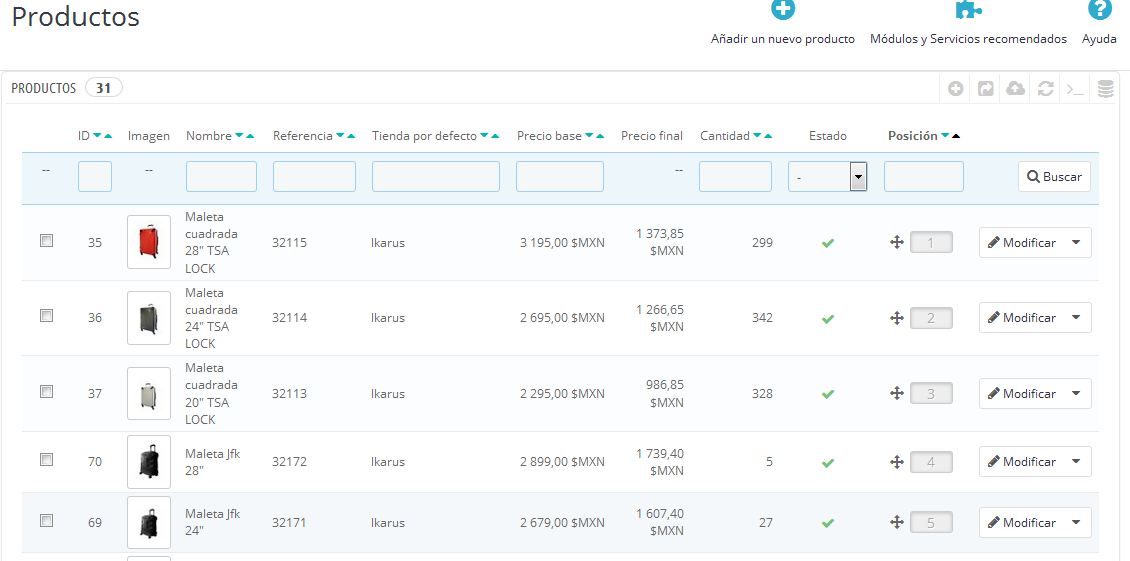Focus the Precio base filter field
This screenshot has height=561, width=1130.
[x=560, y=177]
